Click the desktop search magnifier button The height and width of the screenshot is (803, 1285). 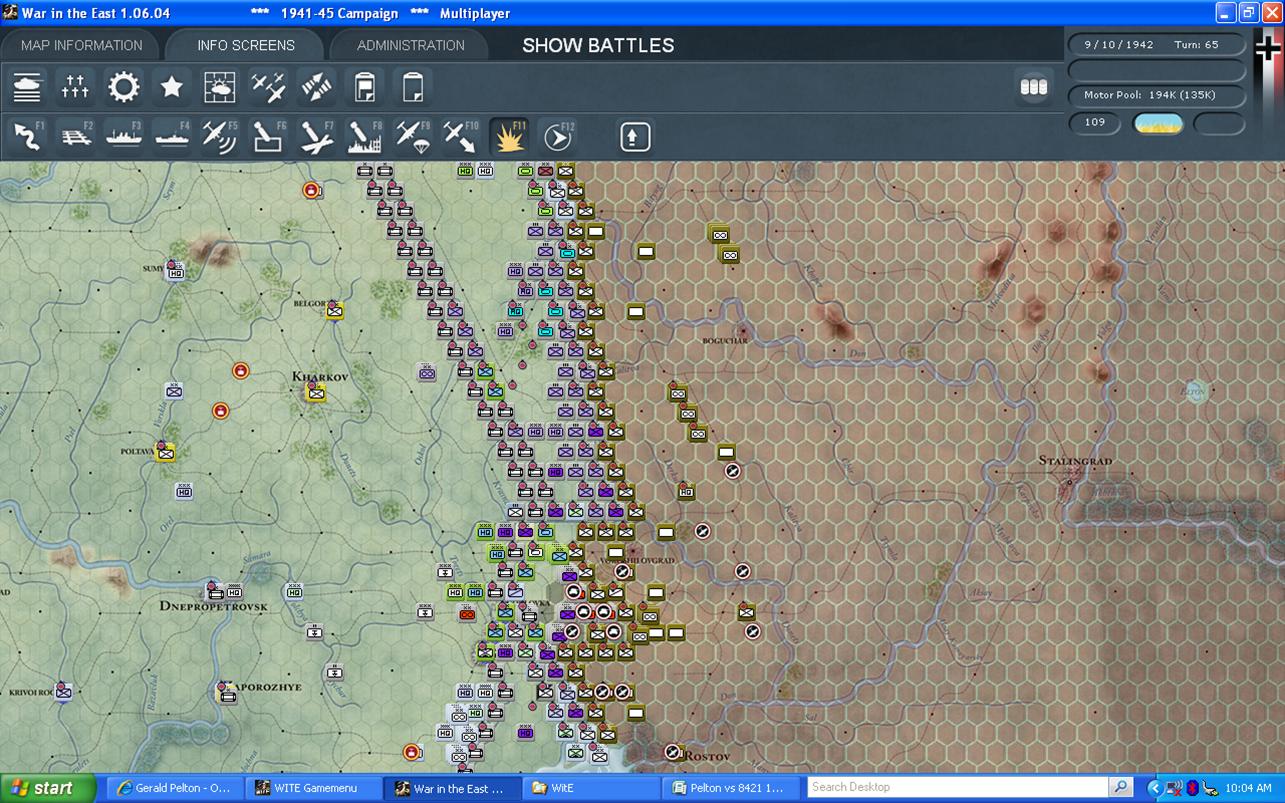(1121, 787)
